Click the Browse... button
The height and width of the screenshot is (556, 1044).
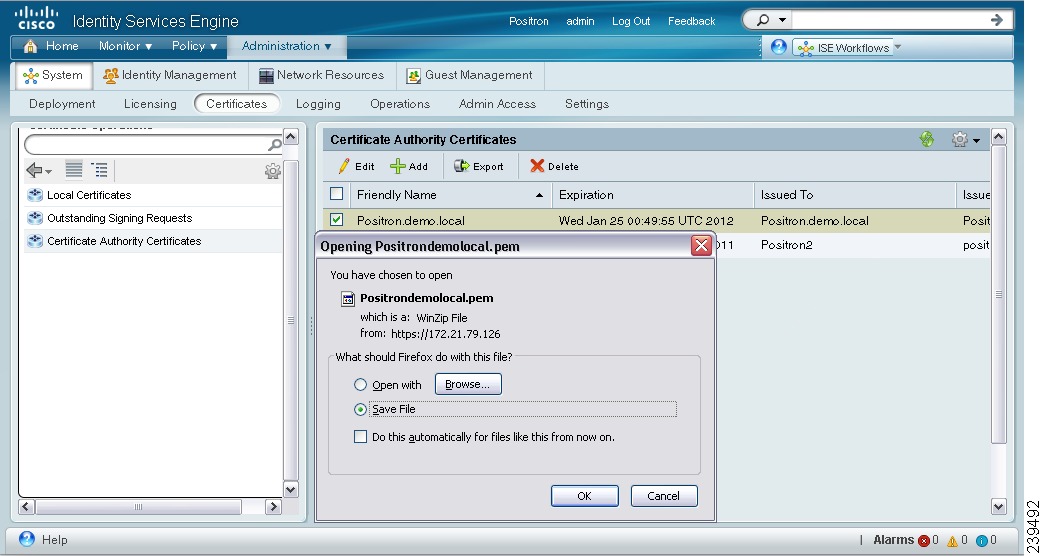pos(468,384)
